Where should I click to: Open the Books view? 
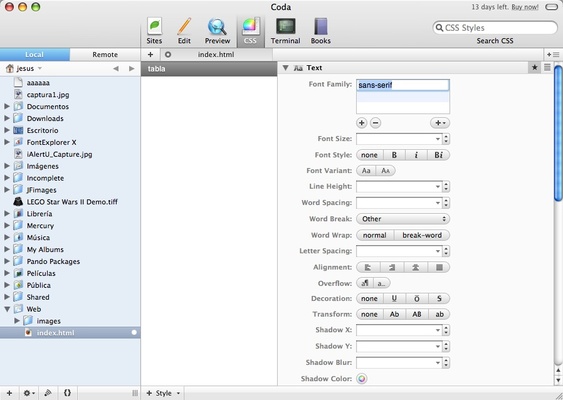click(321, 31)
